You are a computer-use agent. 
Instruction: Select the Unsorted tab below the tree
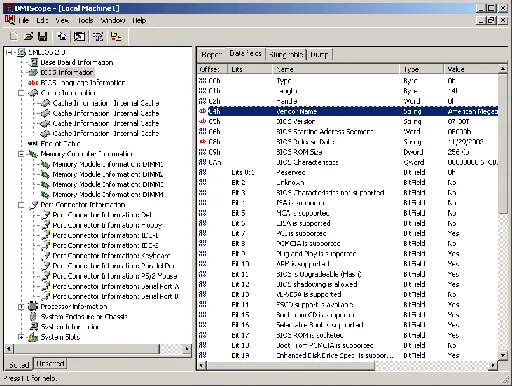(50, 363)
